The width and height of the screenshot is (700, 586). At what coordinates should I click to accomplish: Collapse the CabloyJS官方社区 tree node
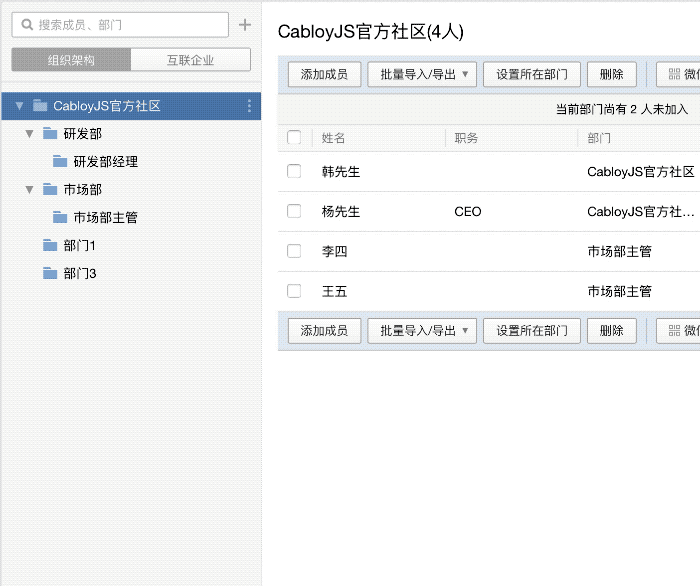tap(19, 106)
